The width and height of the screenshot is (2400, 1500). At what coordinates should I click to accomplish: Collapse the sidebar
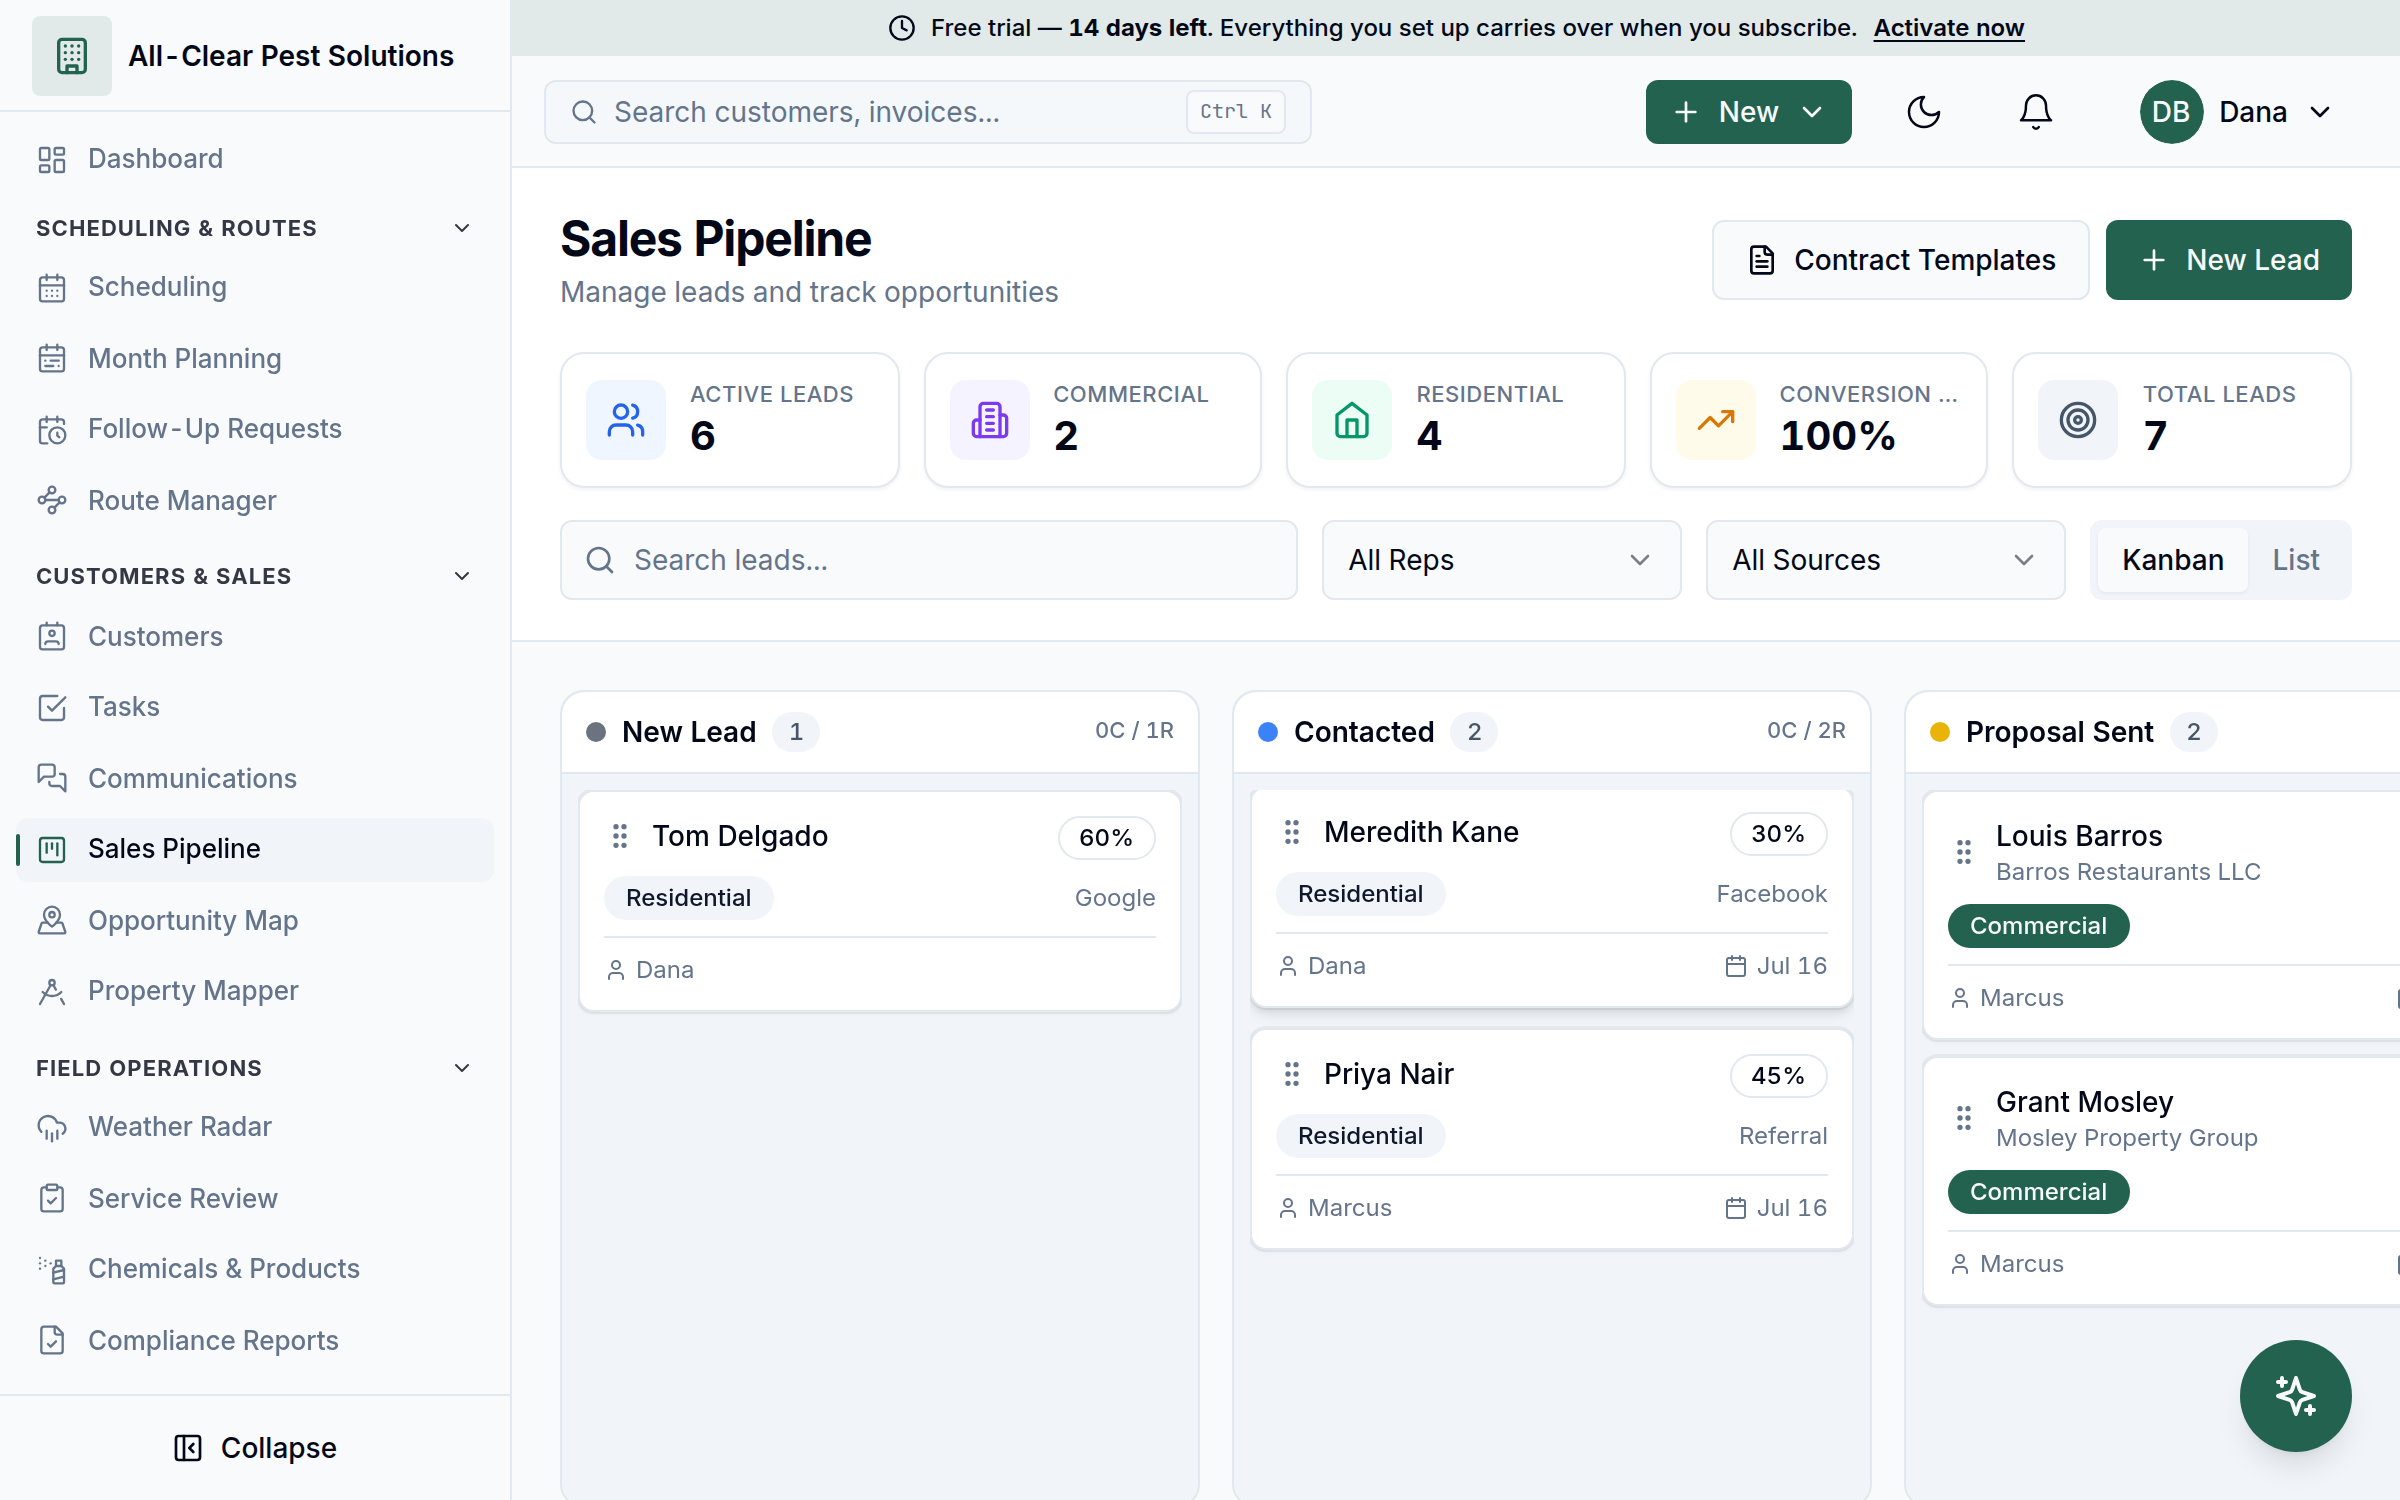click(x=255, y=1448)
